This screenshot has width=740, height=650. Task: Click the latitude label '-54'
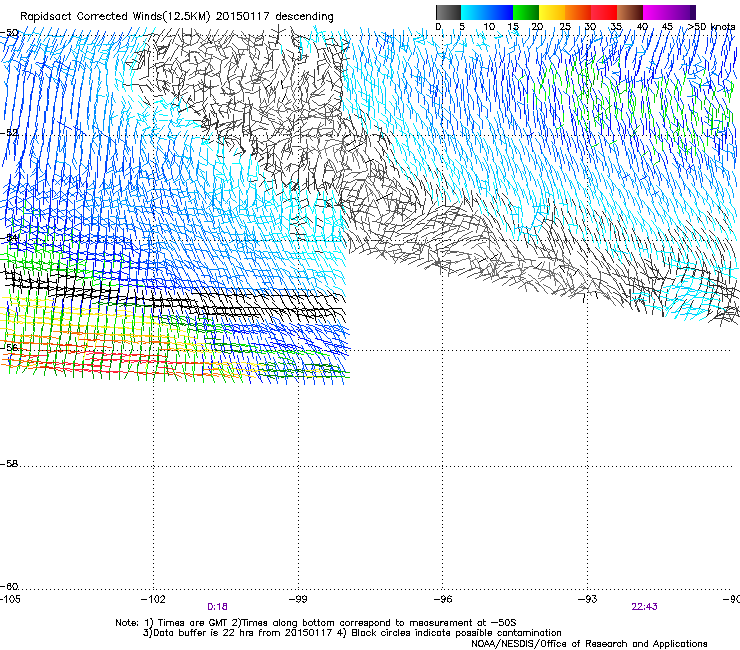(9, 237)
